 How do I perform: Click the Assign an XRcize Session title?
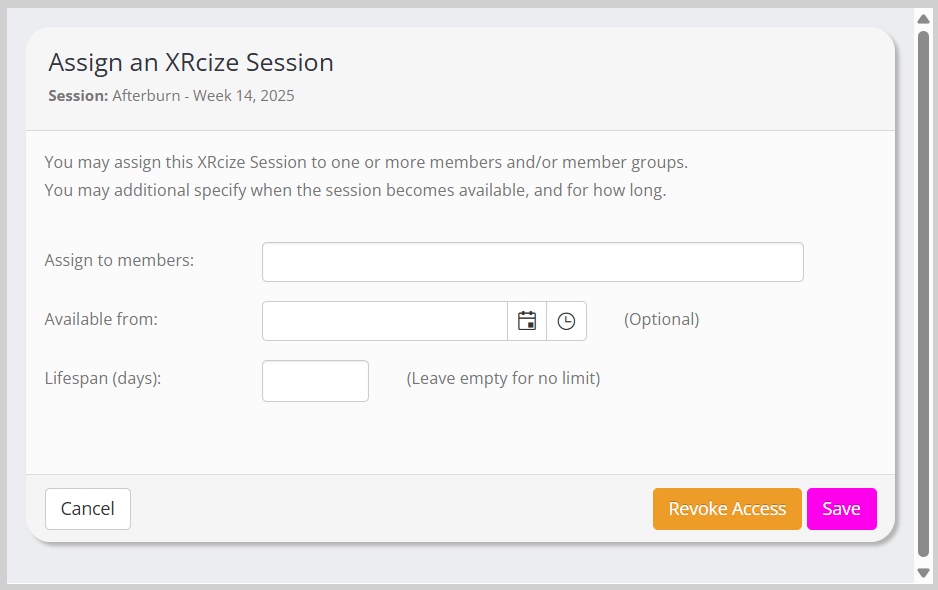(191, 62)
